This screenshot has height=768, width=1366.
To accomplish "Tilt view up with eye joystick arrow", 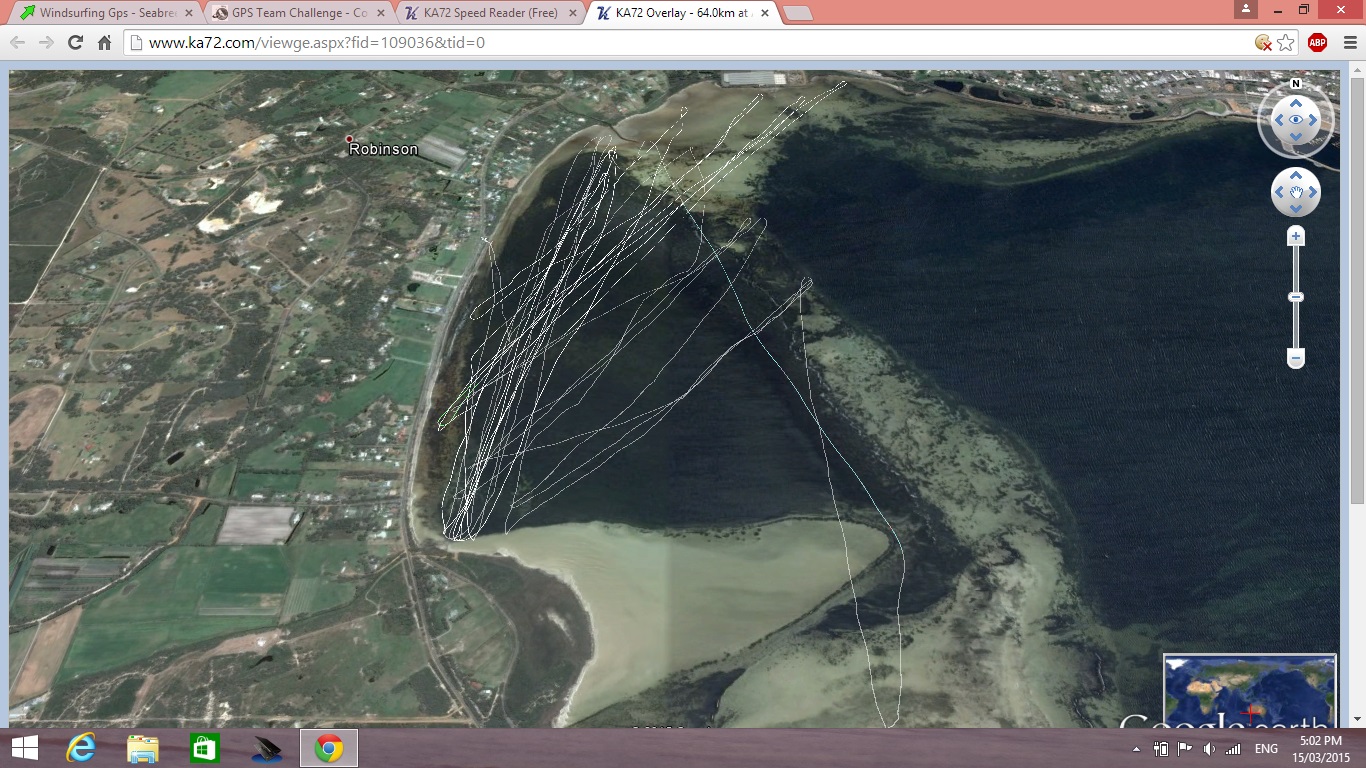I will (1296, 102).
